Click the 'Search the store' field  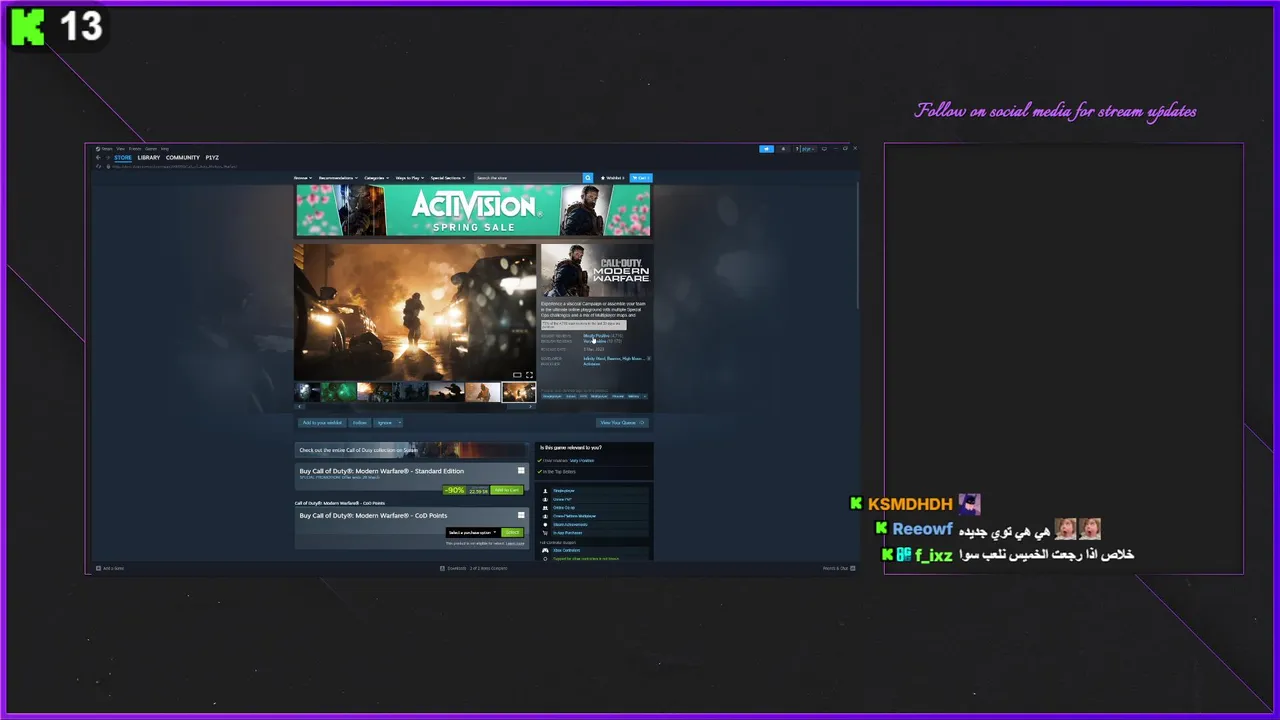528,178
